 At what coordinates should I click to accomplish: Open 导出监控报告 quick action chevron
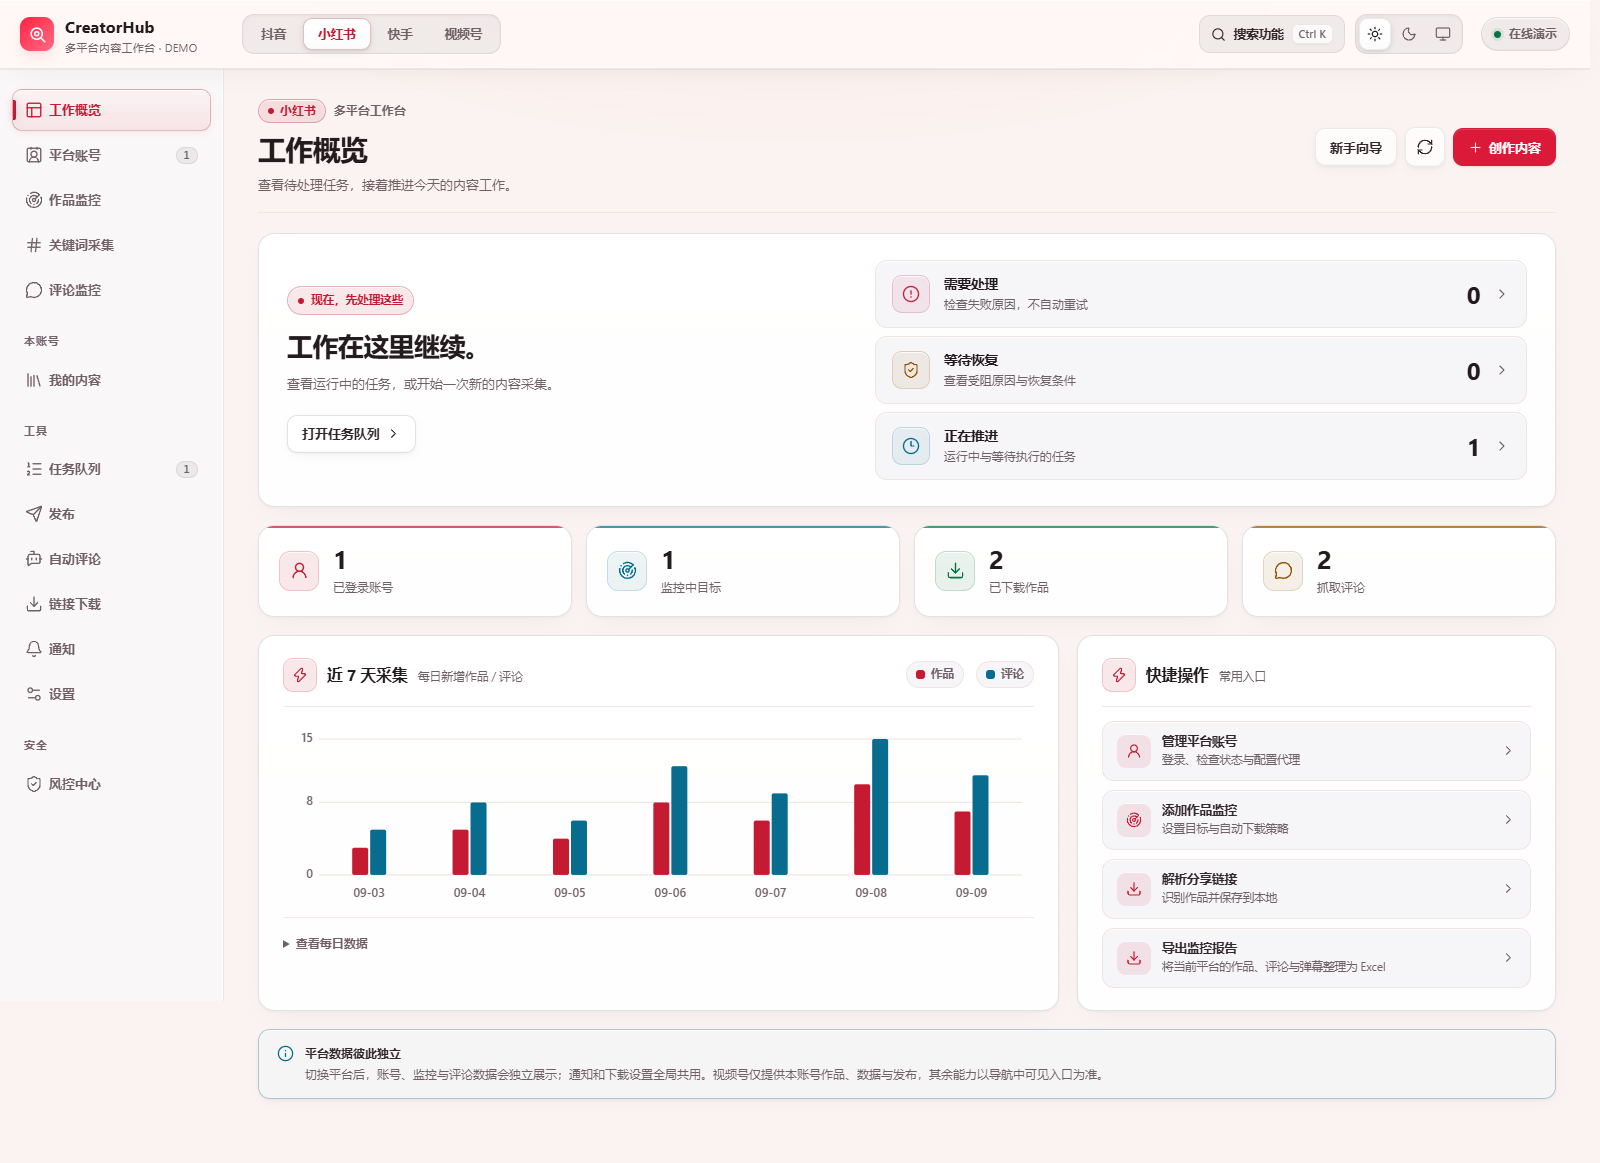pos(1508,958)
